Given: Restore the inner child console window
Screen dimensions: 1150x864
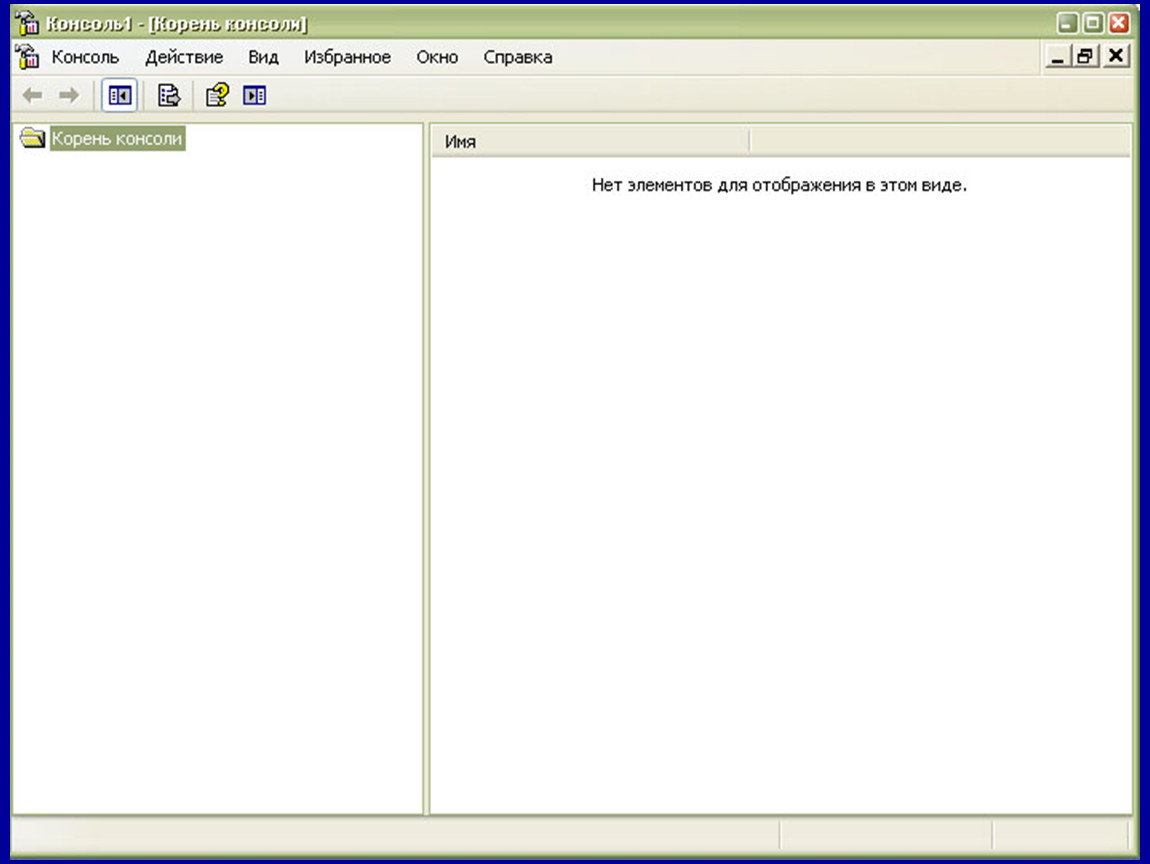Looking at the screenshot, I should click(1085, 56).
